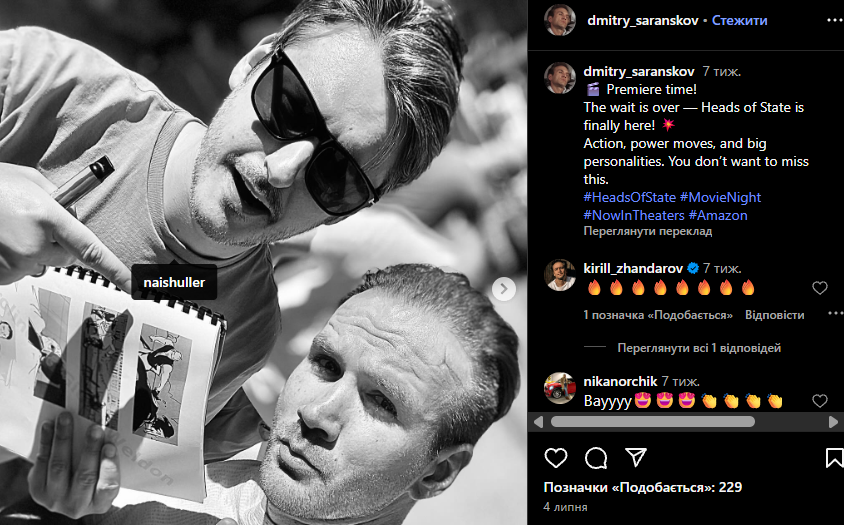Like the post with heart icon

point(555,458)
